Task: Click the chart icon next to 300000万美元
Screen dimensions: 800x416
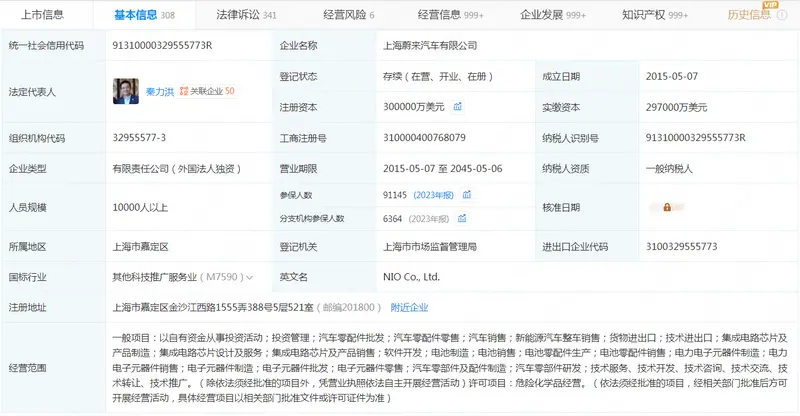Action: (x=458, y=107)
